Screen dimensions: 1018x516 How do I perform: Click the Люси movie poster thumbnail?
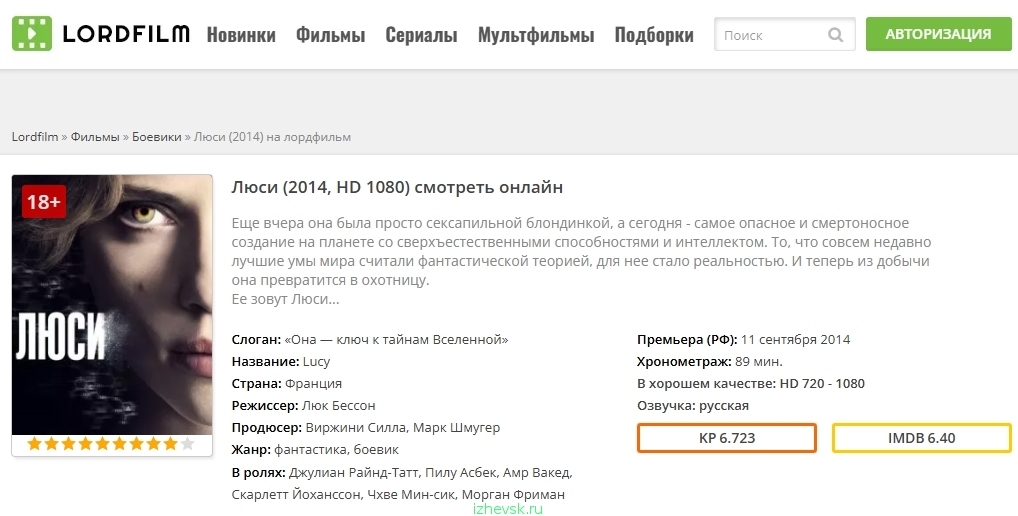pos(112,305)
